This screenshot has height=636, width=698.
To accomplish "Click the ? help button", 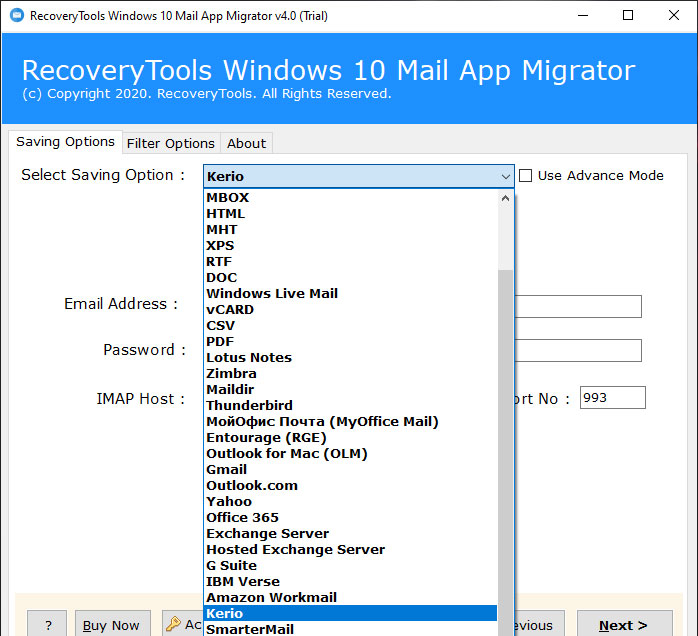I will click(47, 624).
